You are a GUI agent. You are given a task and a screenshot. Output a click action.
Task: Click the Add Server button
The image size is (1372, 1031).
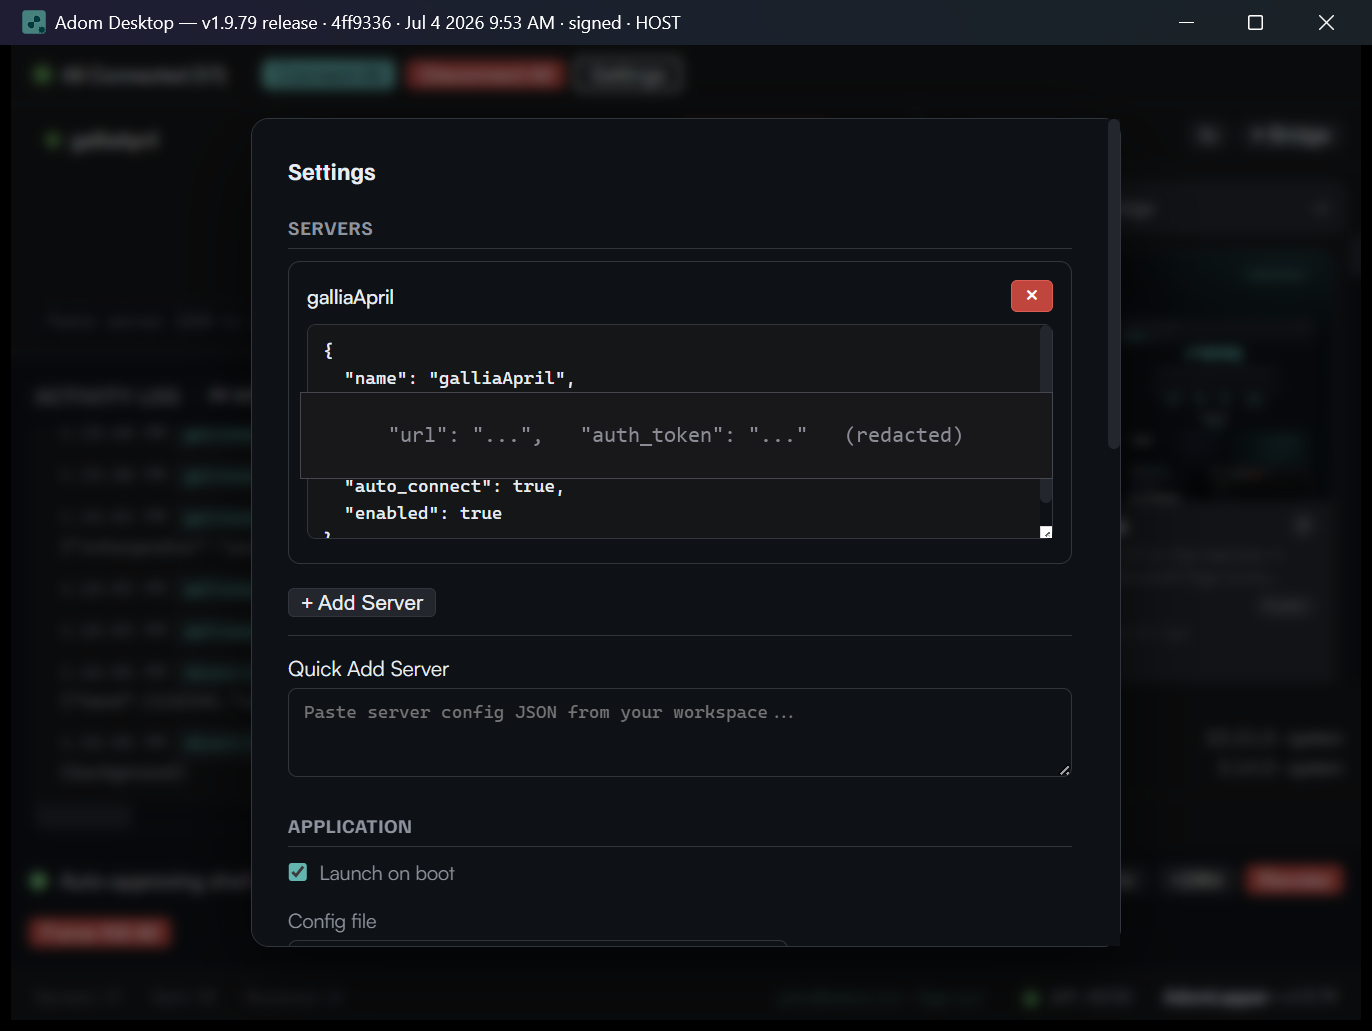[362, 603]
